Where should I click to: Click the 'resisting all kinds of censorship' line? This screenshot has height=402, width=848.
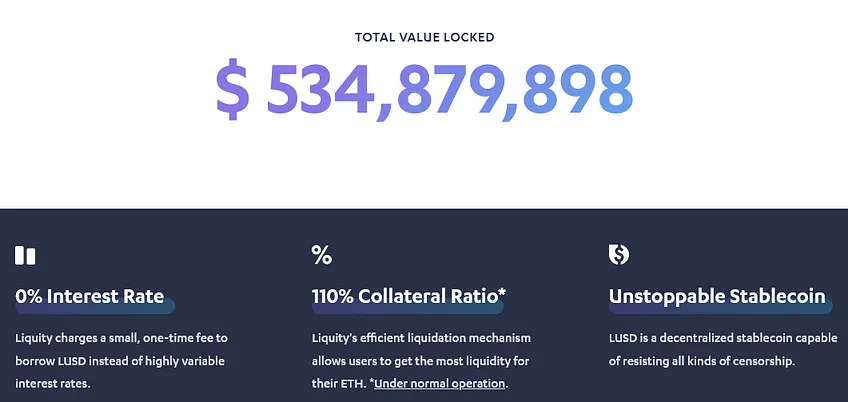(702, 361)
